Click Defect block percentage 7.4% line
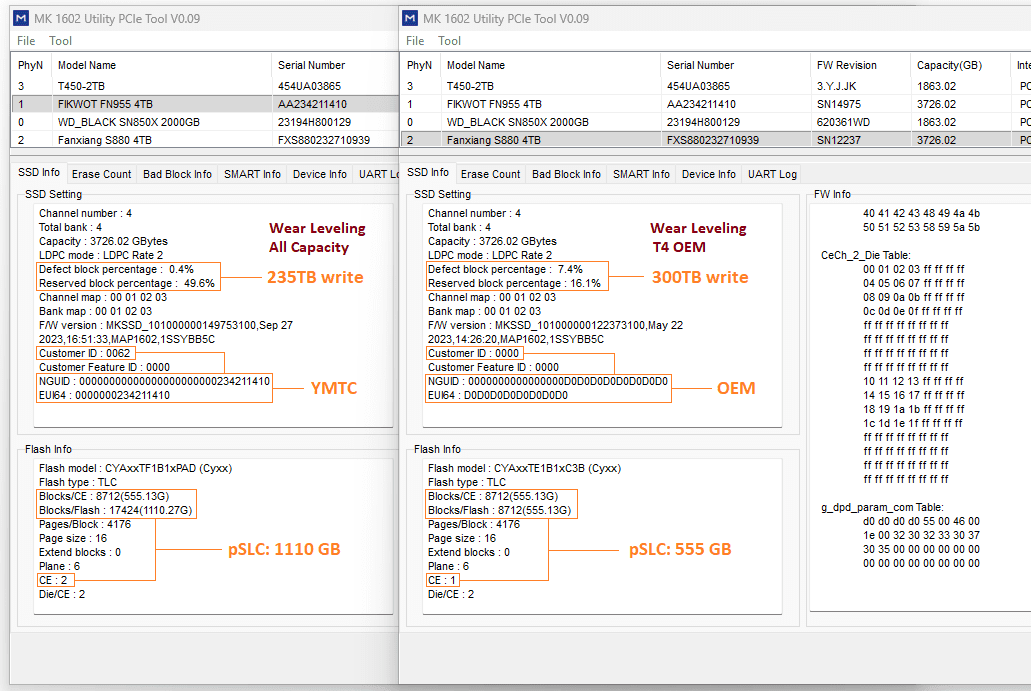 (x=505, y=270)
